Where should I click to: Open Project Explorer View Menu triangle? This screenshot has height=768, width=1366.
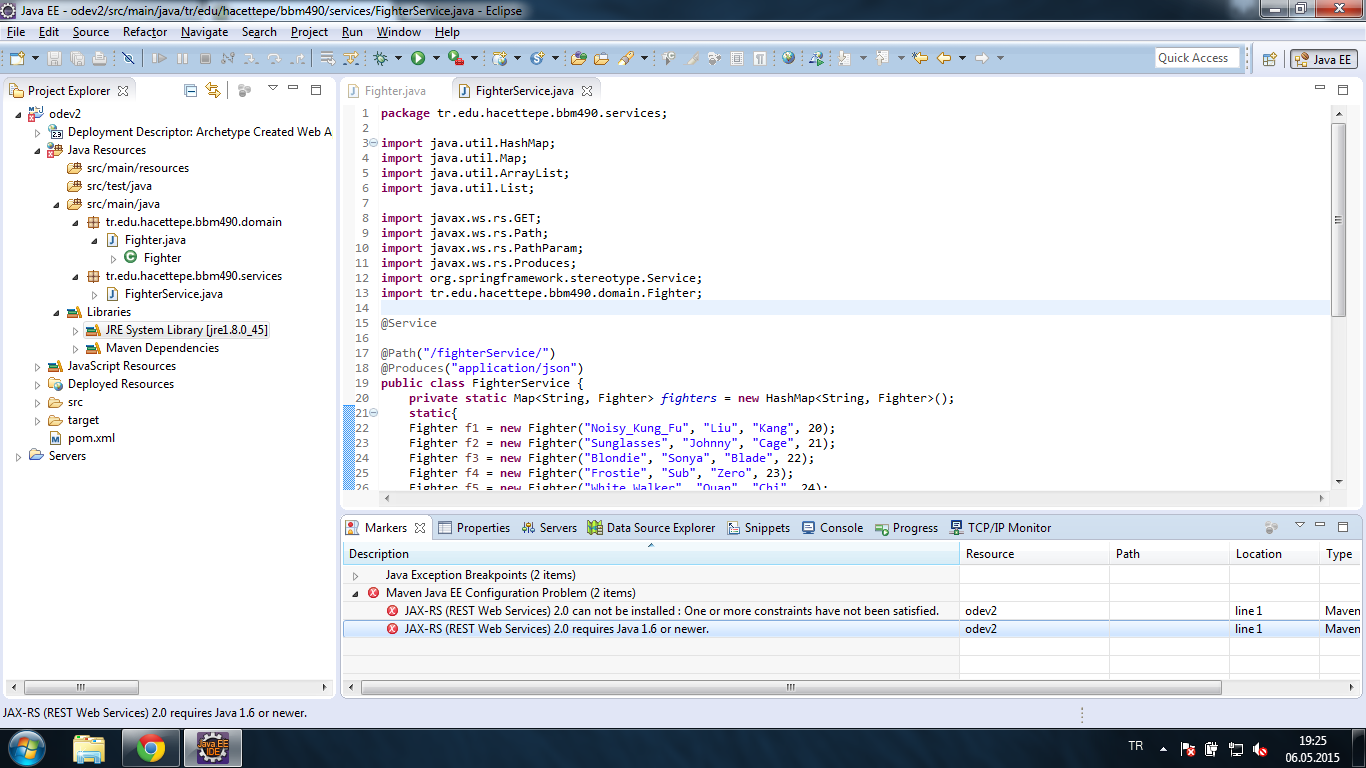pos(272,89)
